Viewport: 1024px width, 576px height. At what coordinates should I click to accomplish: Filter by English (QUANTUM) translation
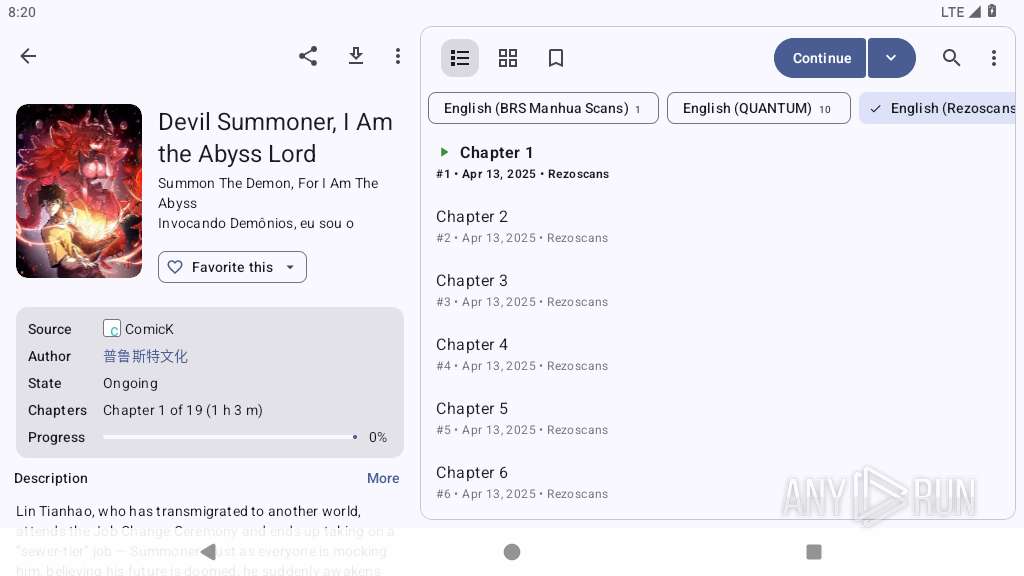click(759, 108)
